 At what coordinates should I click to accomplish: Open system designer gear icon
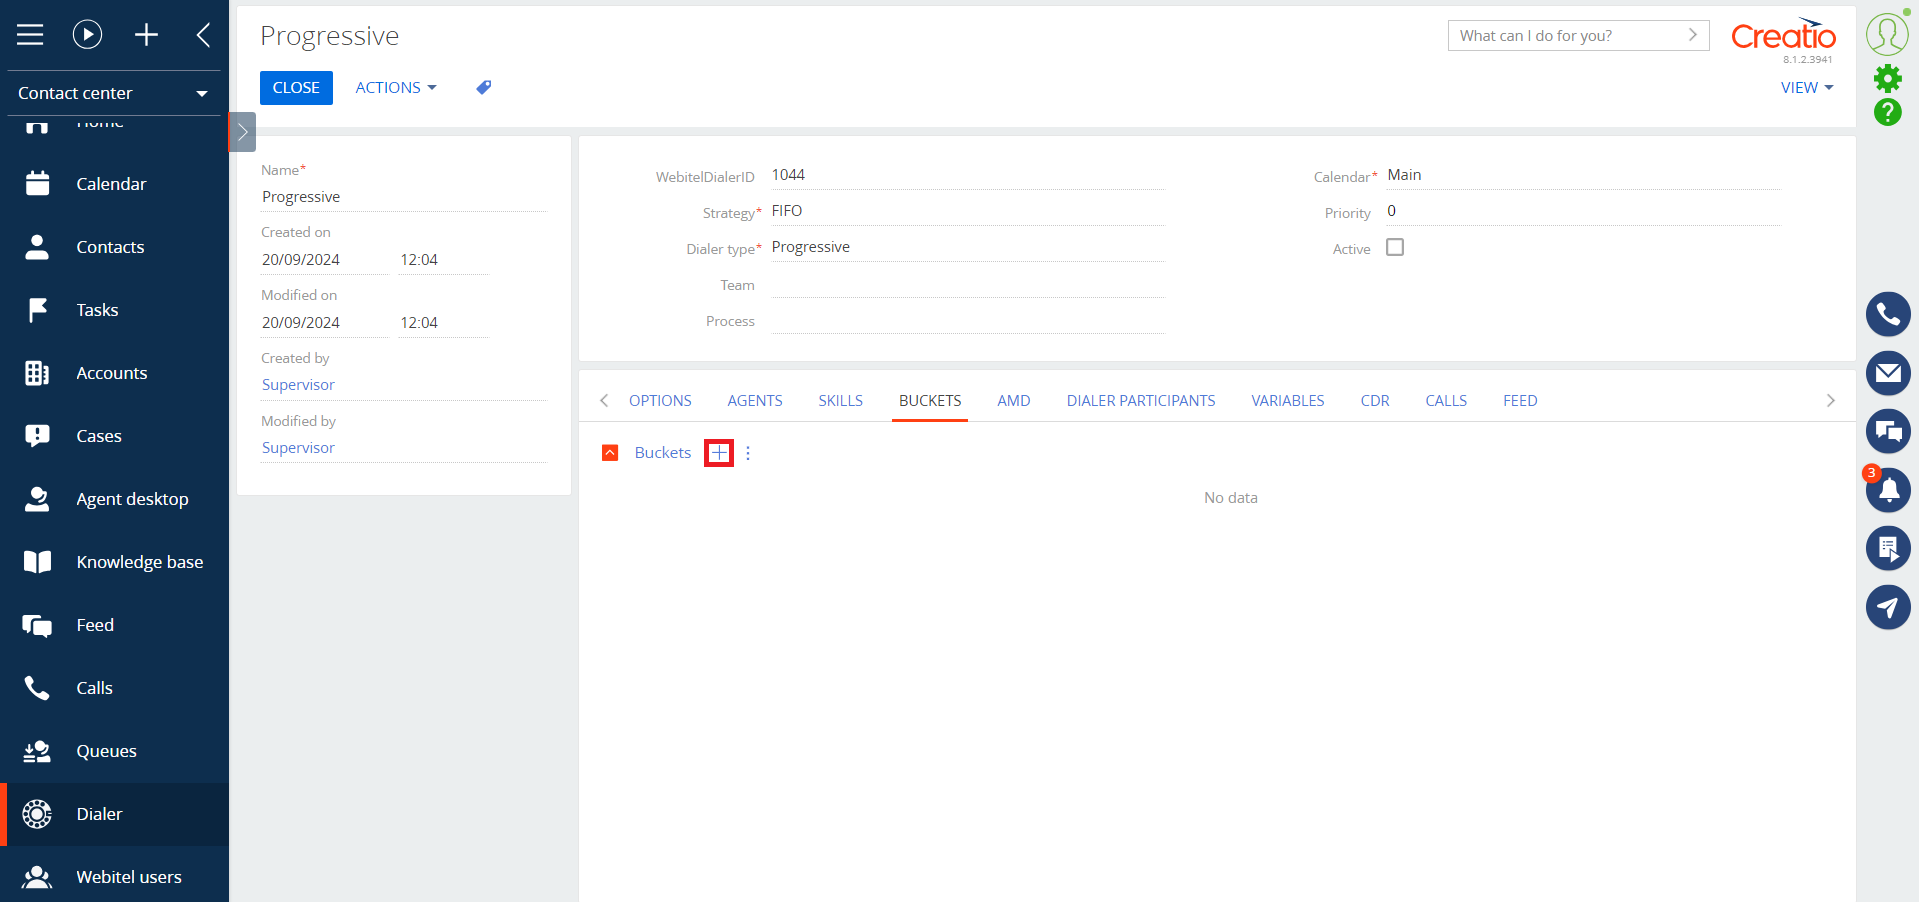pyautogui.click(x=1887, y=78)
